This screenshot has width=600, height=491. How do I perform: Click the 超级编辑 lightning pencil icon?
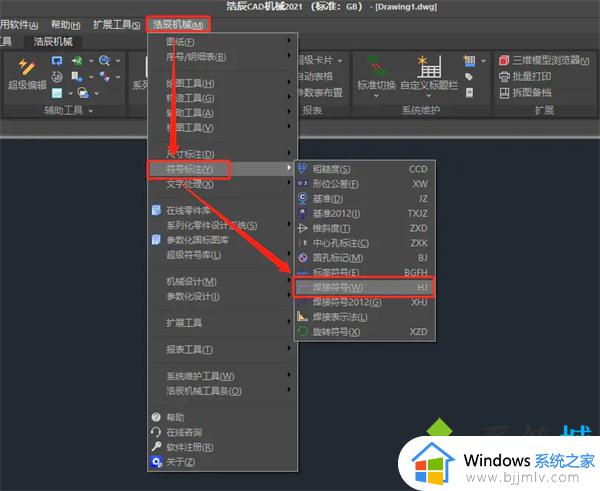[x=27, y=67]
